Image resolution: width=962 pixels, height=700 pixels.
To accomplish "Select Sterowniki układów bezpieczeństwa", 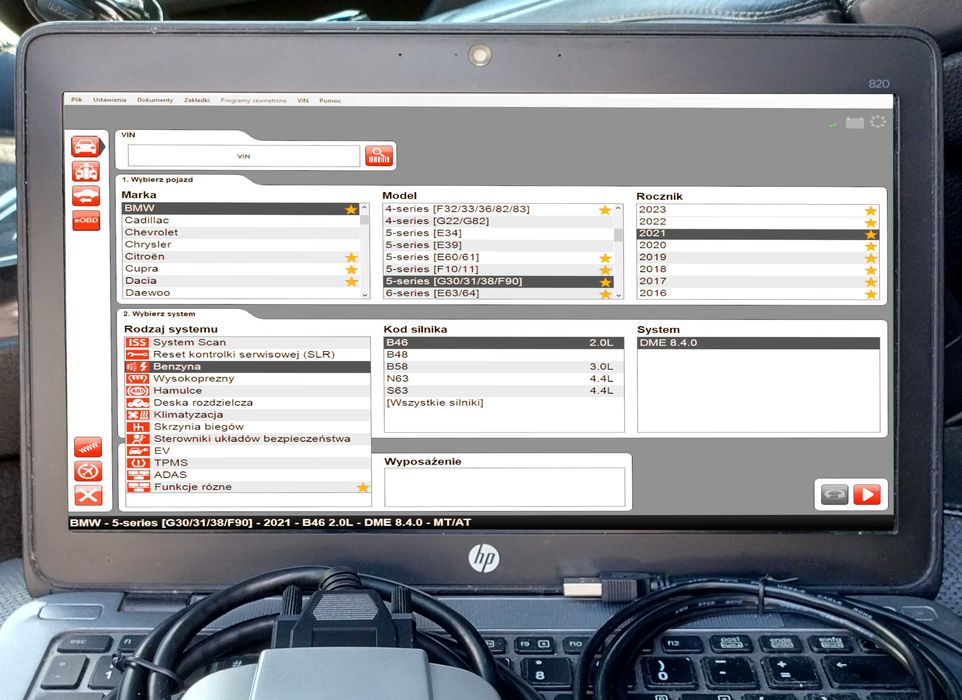I will (x=248, y=439).
